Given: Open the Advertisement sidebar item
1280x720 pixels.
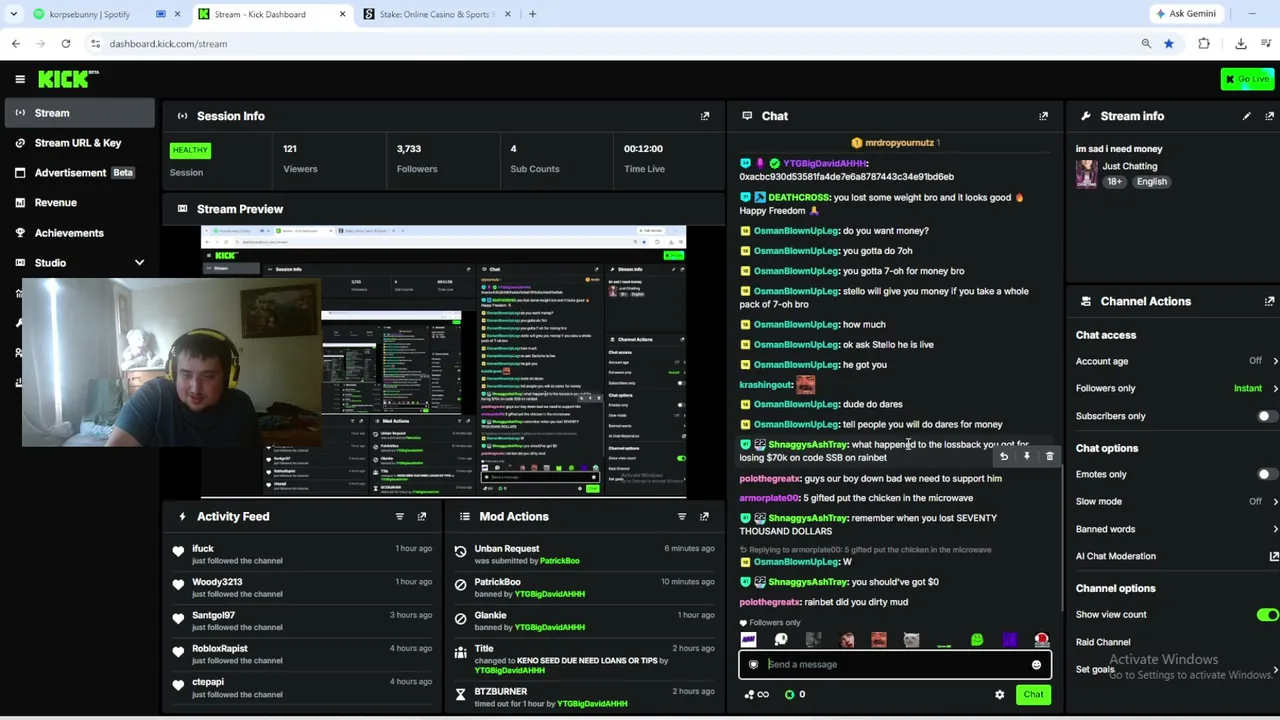Looking at the screenshot, I should tap(78, 173).
